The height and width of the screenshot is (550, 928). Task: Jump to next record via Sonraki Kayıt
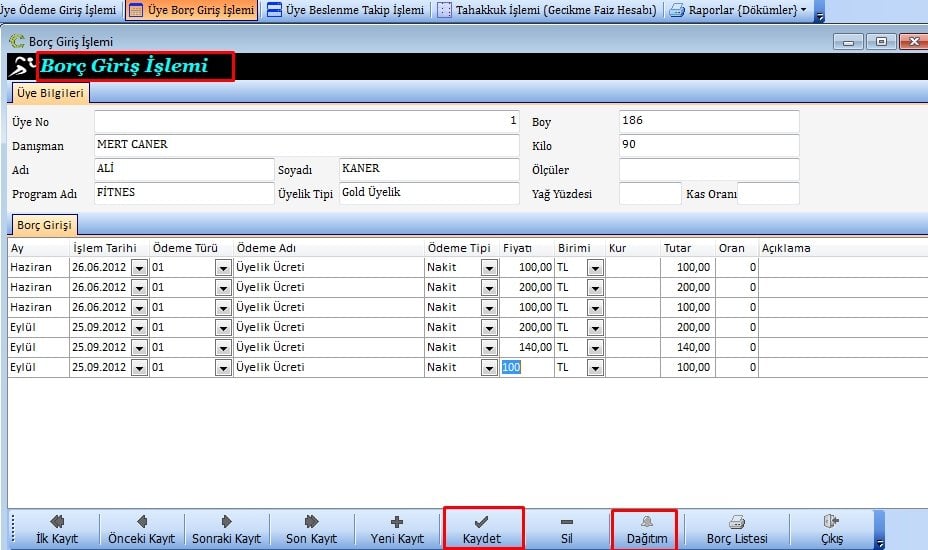226,529
